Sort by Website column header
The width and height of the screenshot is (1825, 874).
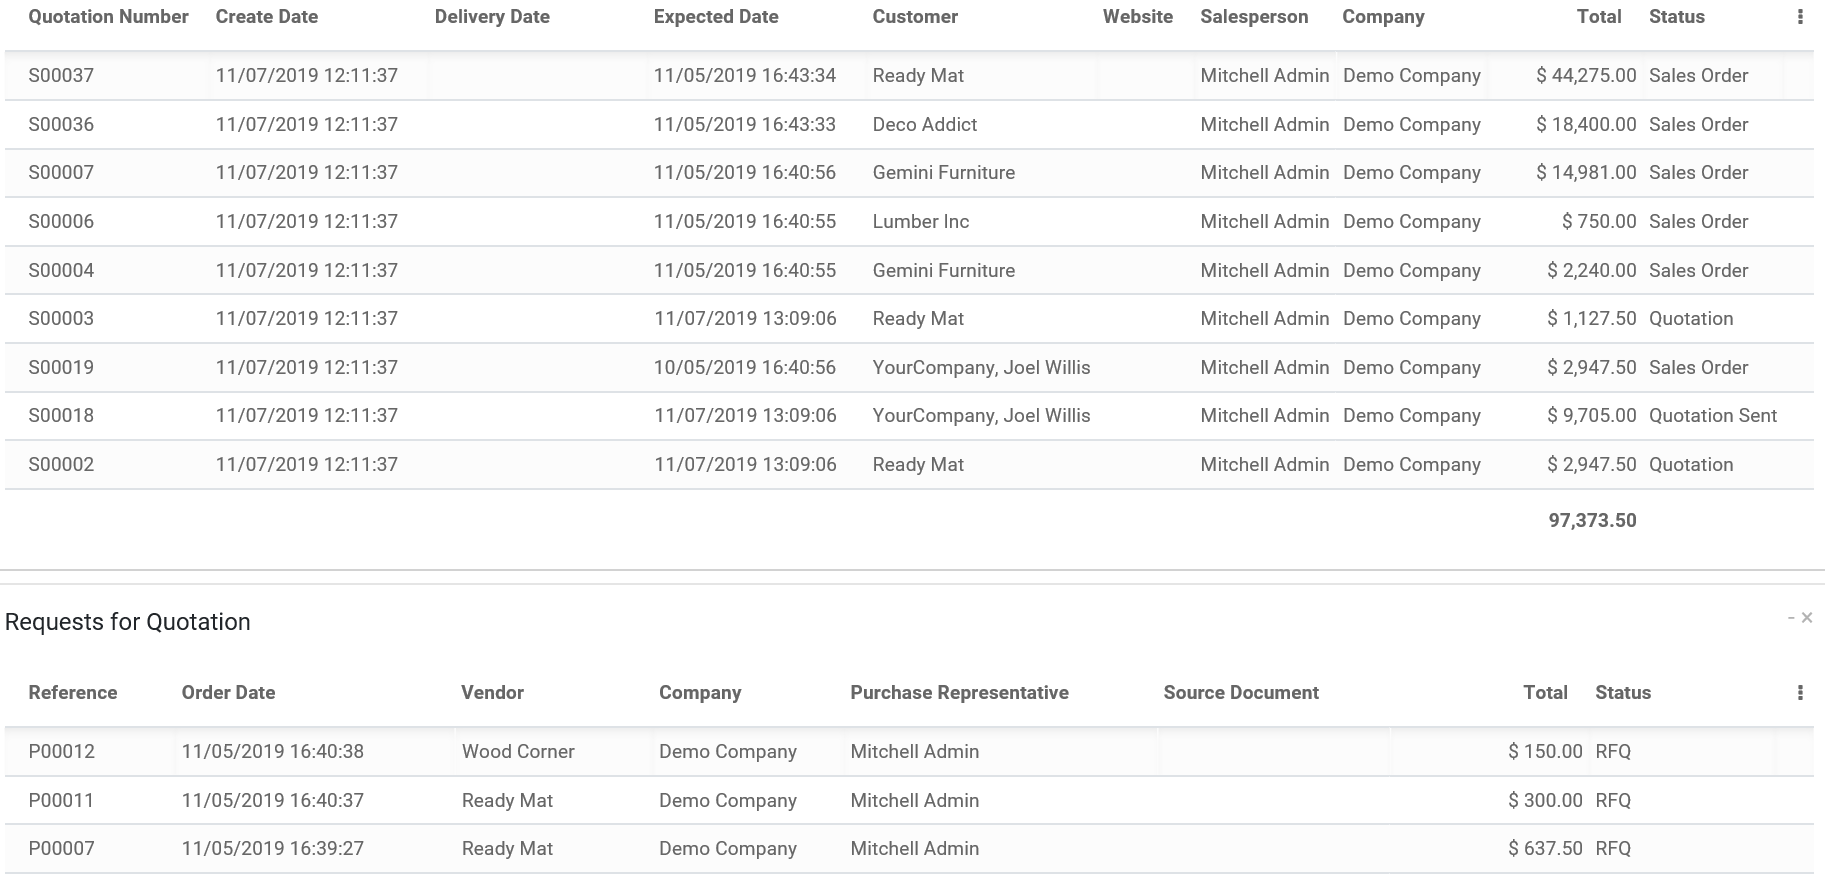[1138, 17]
